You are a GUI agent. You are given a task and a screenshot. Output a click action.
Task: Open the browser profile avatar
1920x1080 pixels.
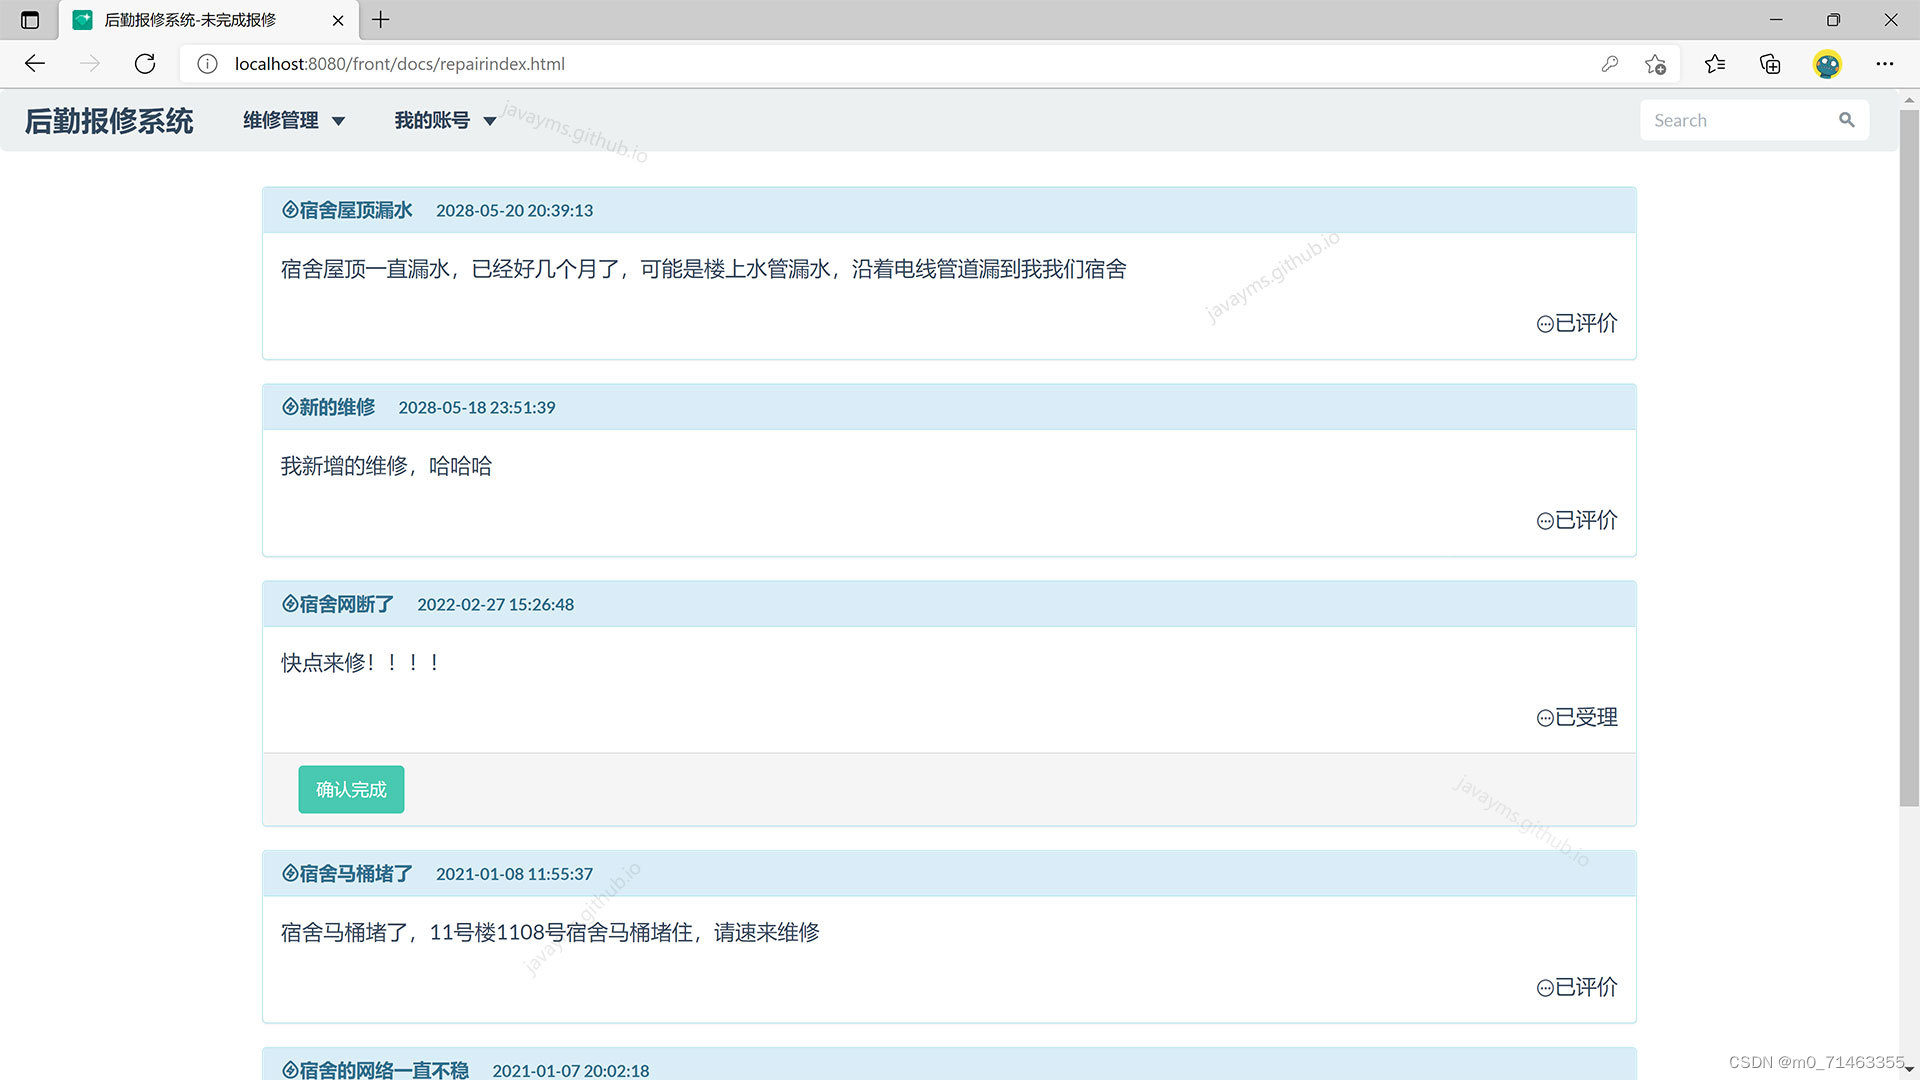[1827, 64]
